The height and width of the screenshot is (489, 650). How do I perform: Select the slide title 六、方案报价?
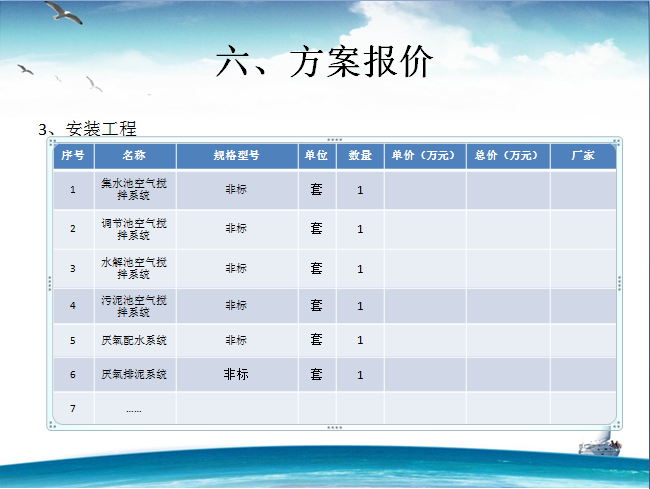(x=325, y=62)
